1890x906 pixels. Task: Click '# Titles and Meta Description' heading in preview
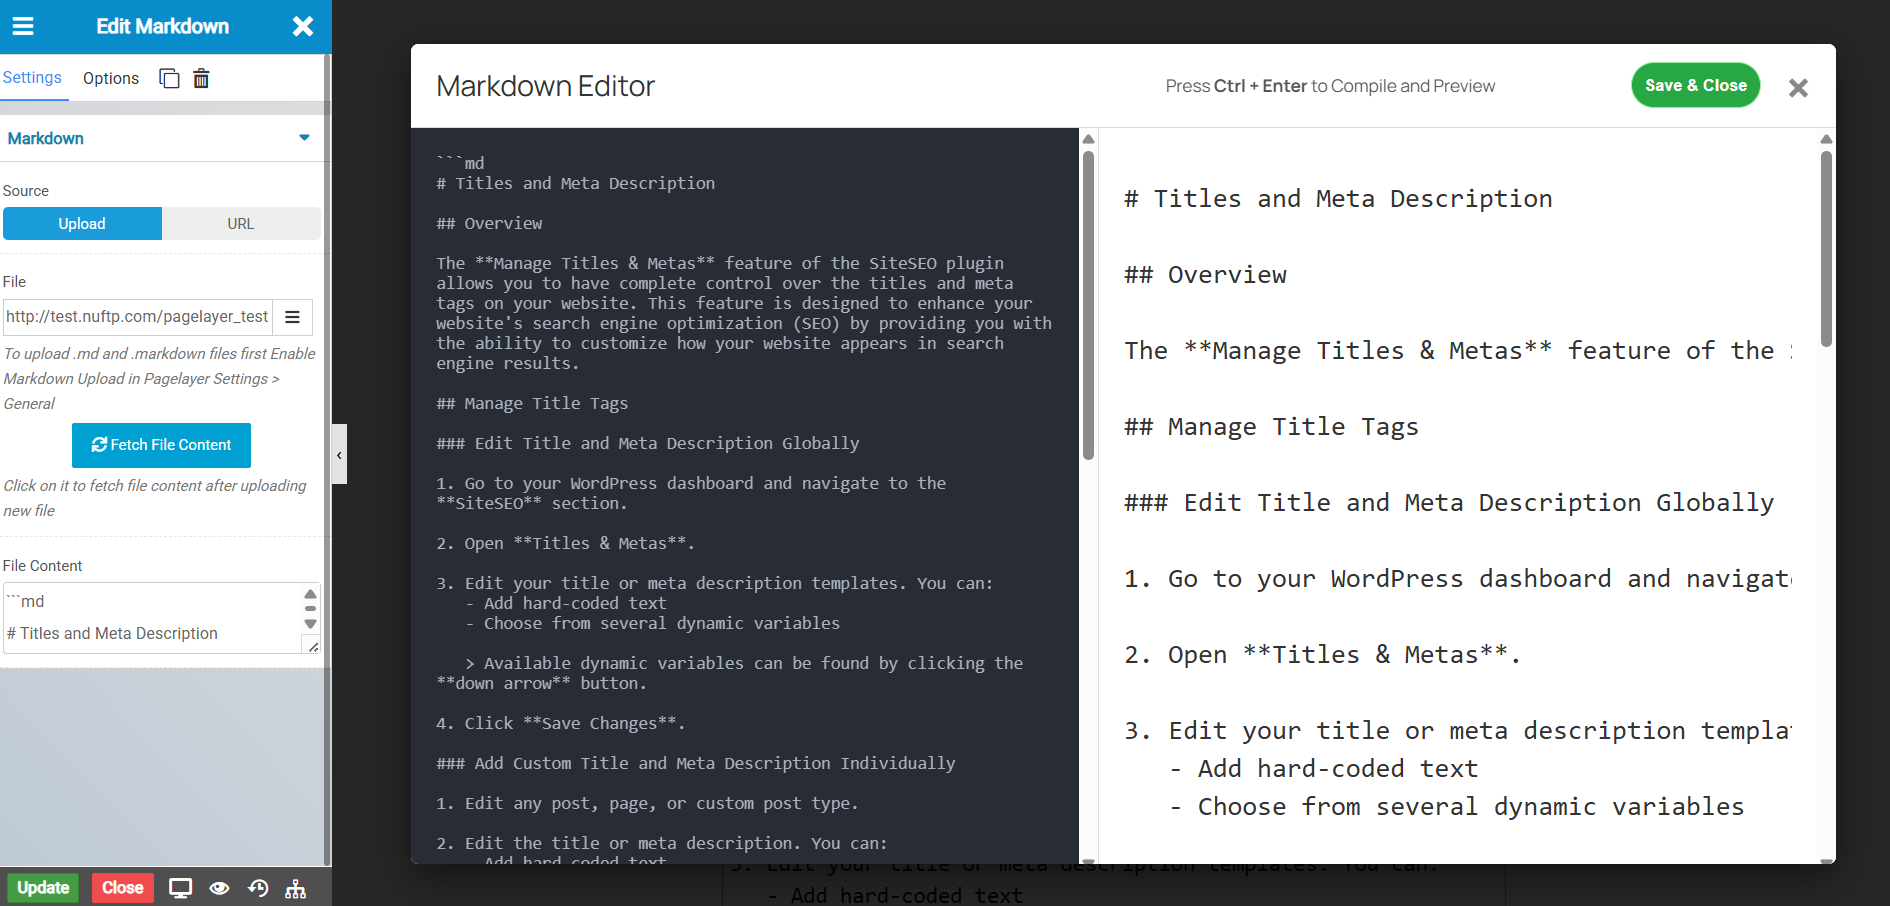1338,199
